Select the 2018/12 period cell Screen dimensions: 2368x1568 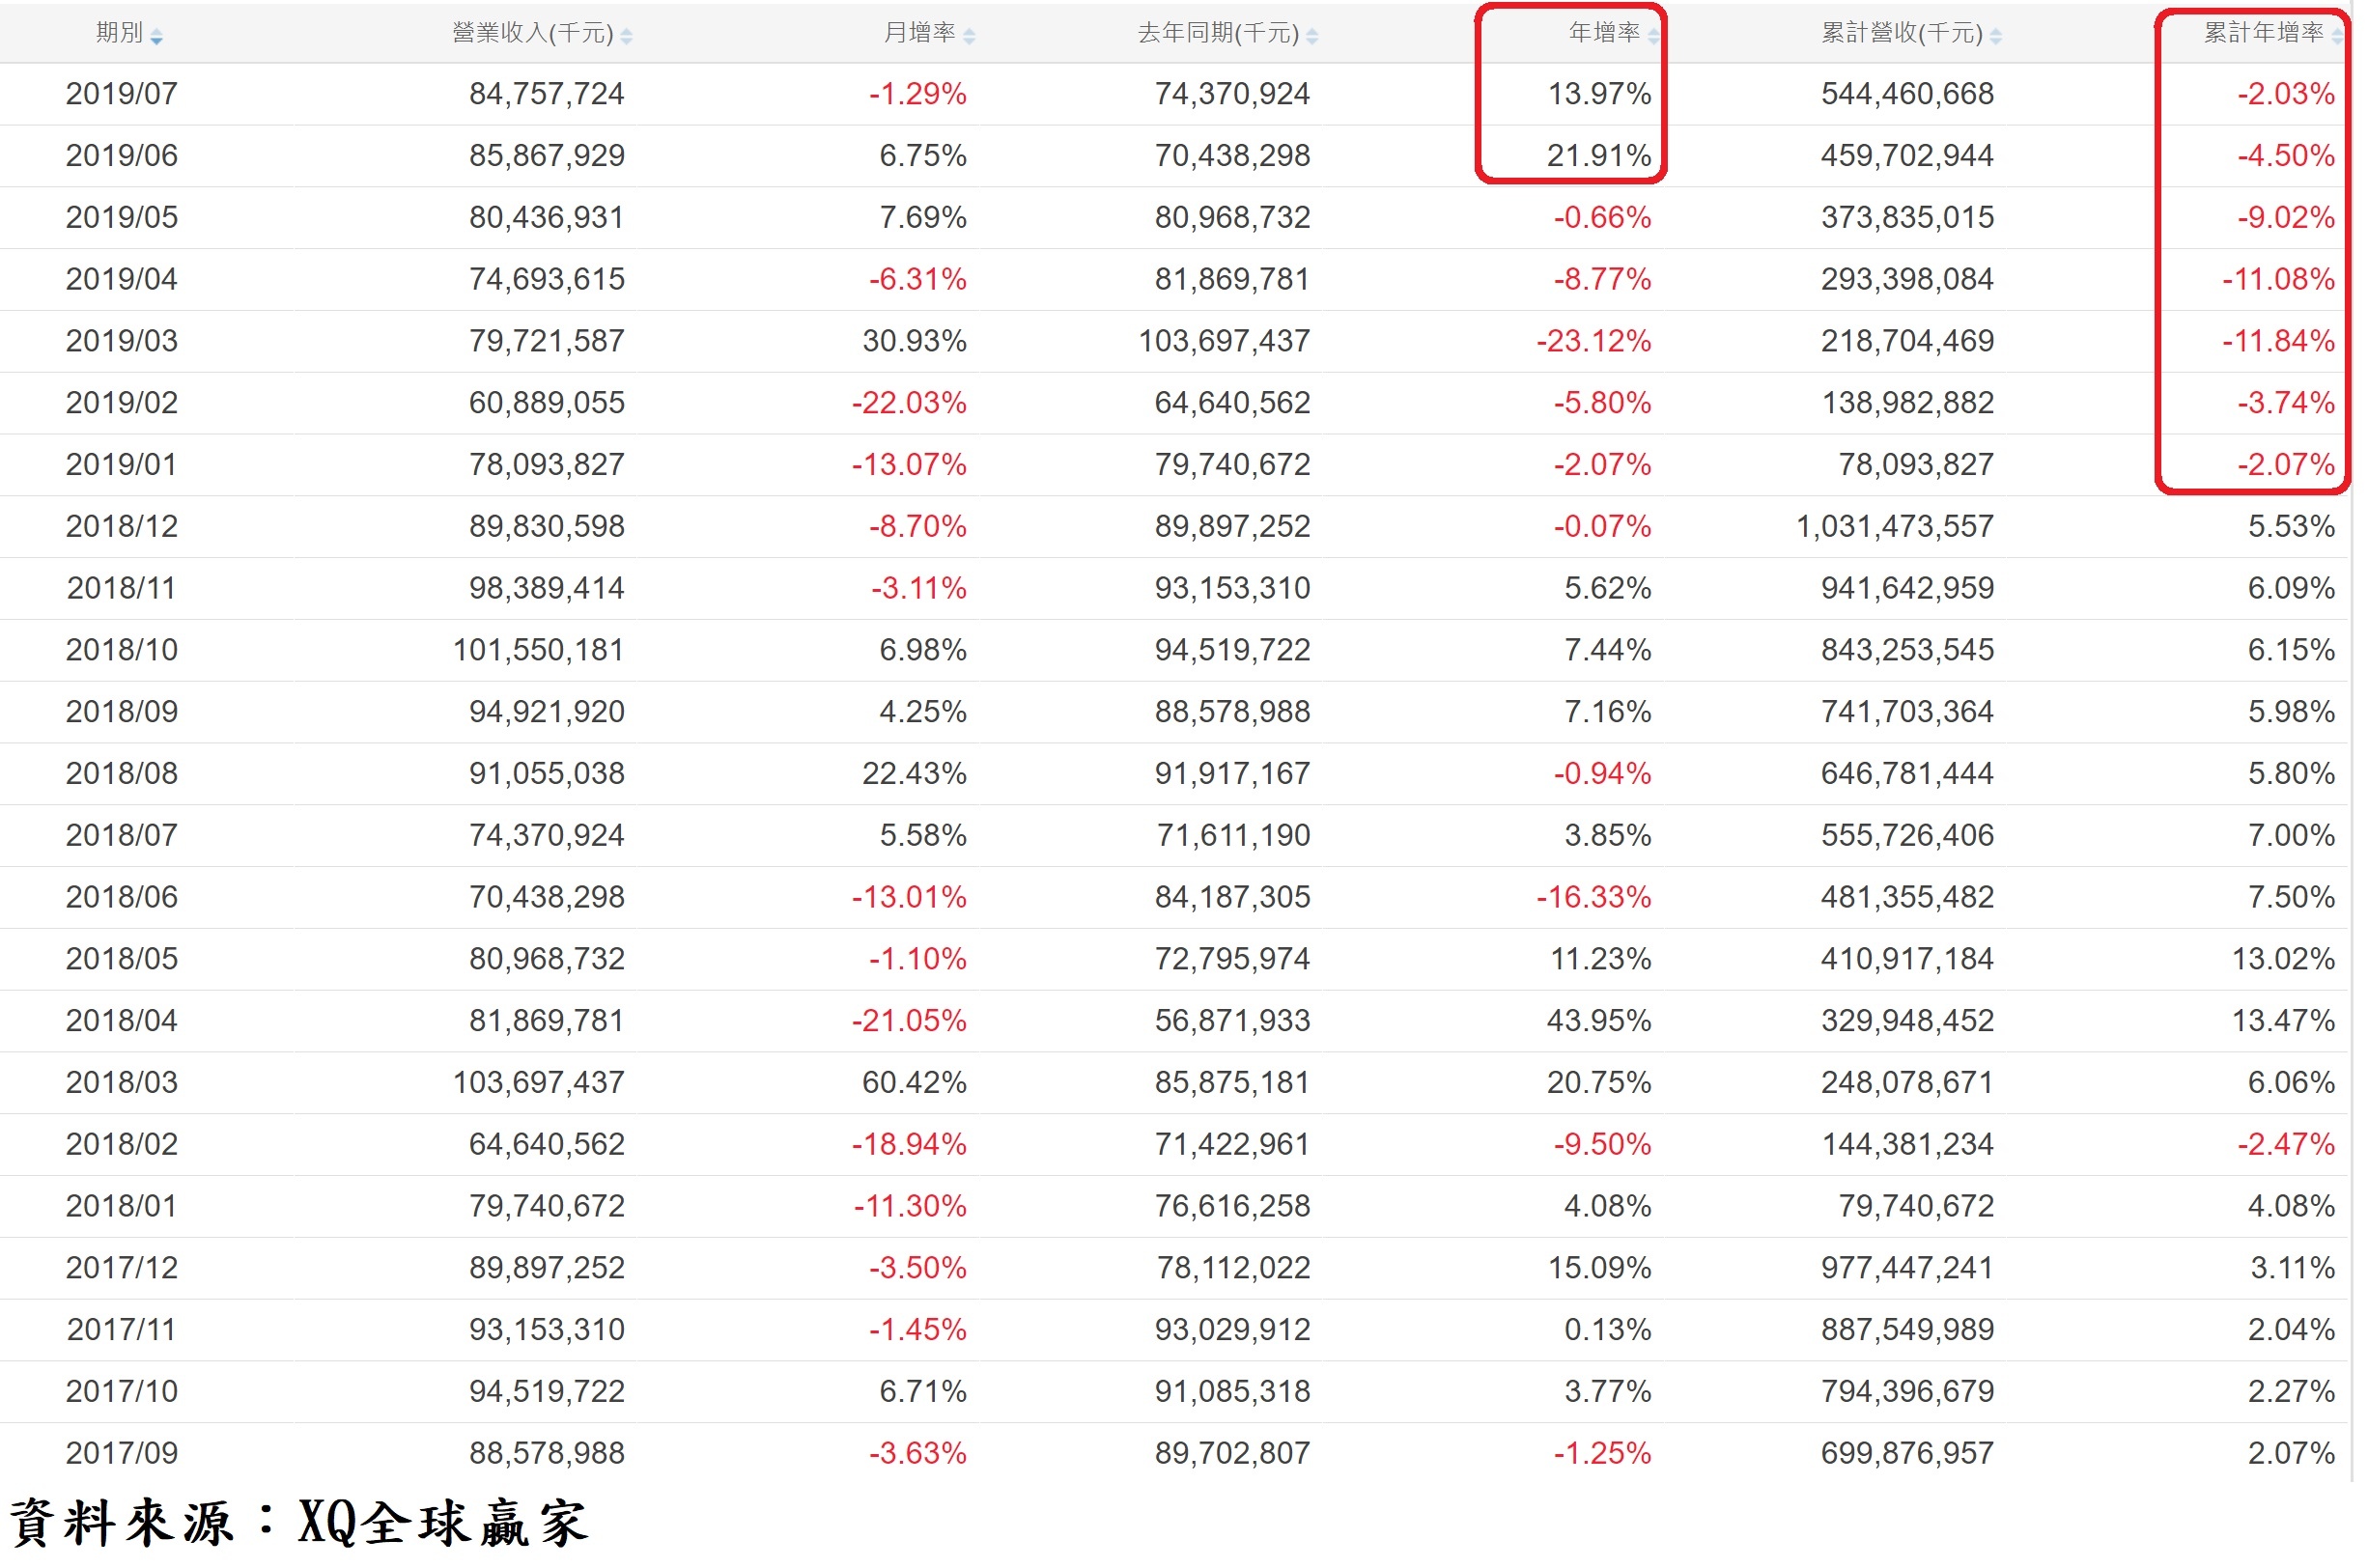(x=122, y=528)
